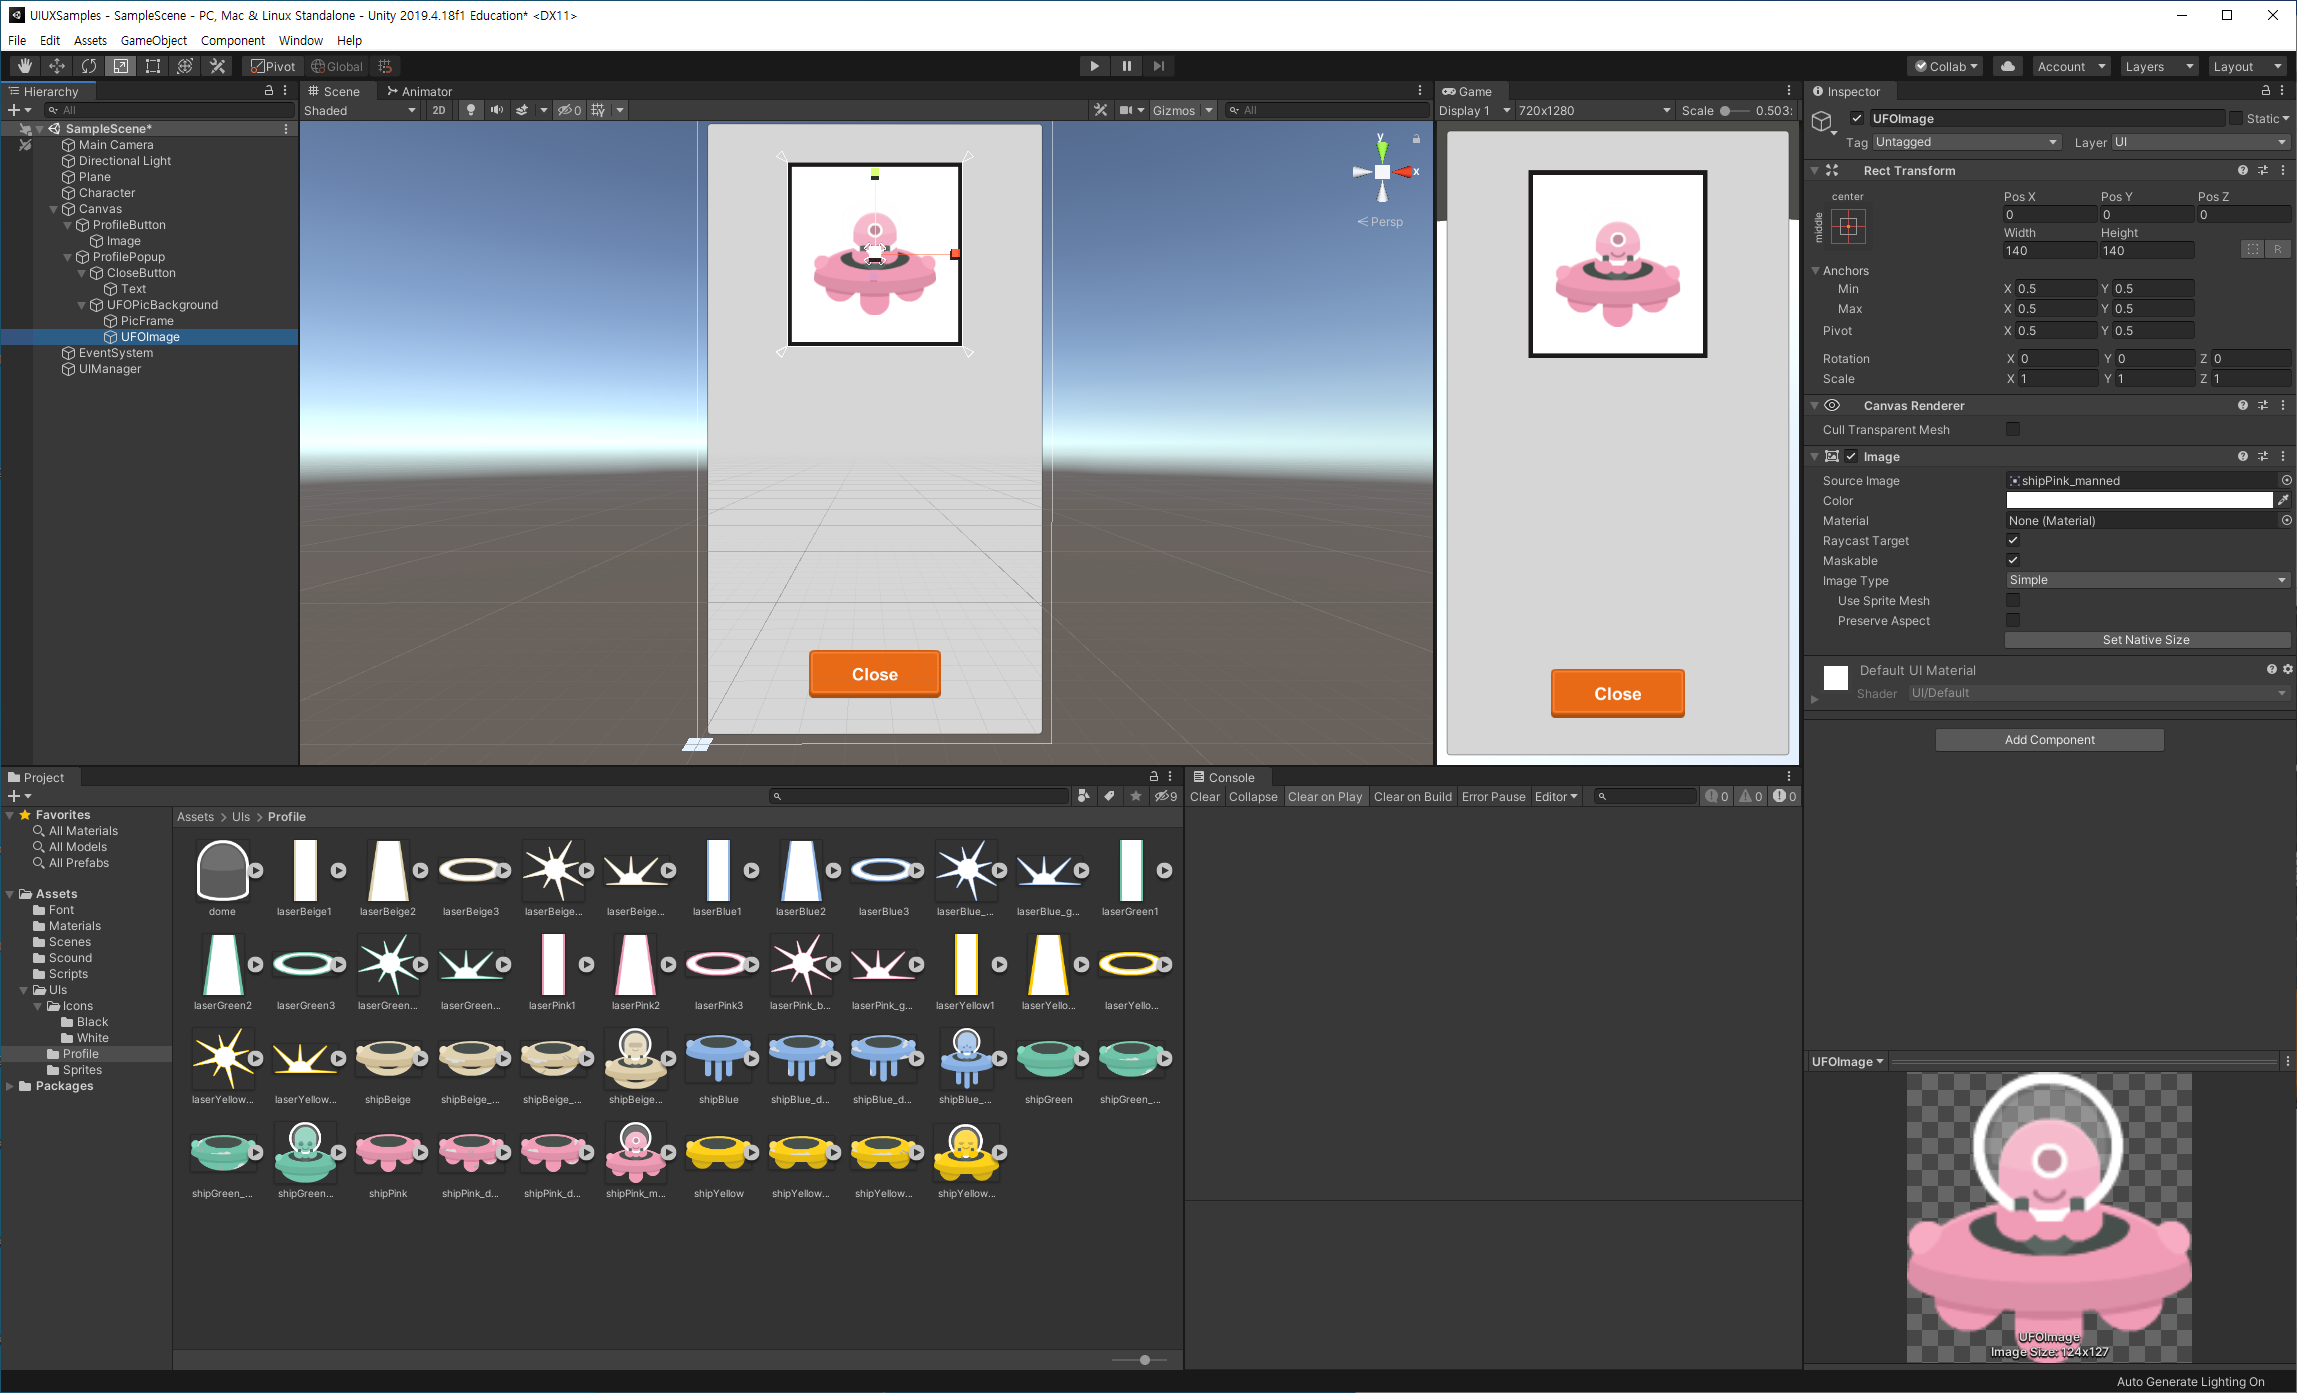Click the Step forward button
This screenshot has height=1393, width=2297.
(x=1158, y=66)
